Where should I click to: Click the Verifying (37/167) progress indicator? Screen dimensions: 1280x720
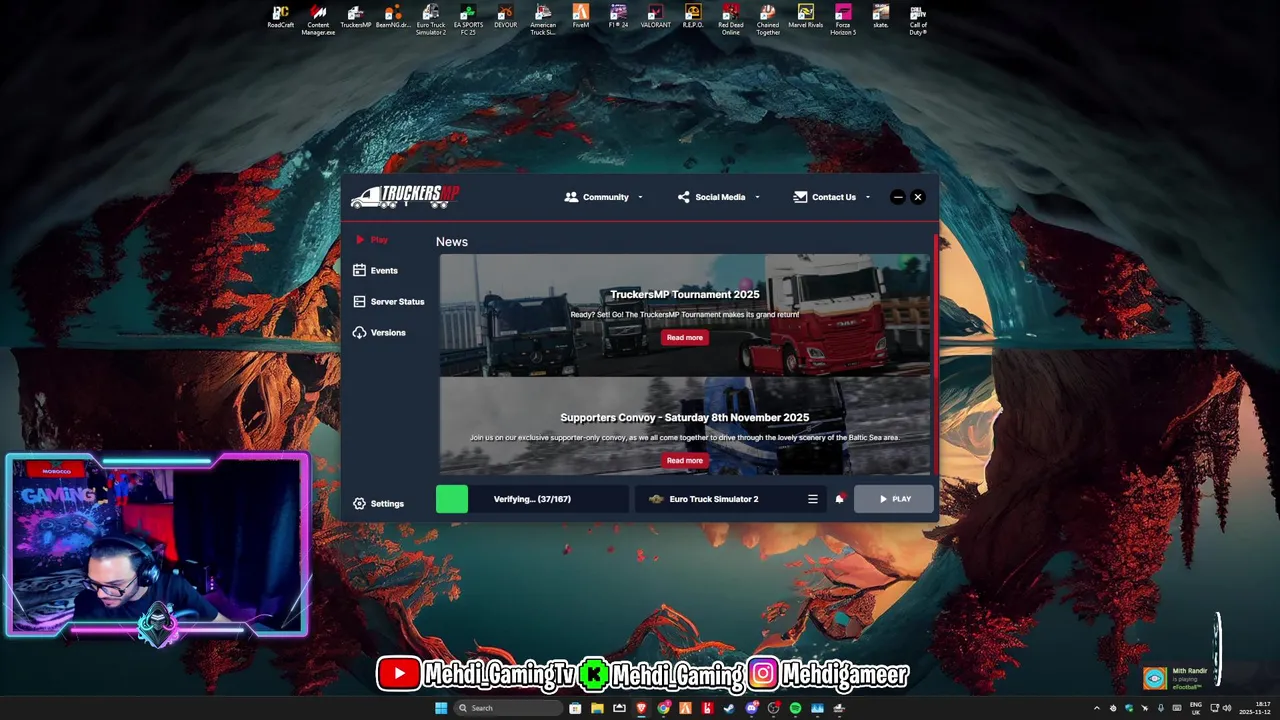[532, 499]
